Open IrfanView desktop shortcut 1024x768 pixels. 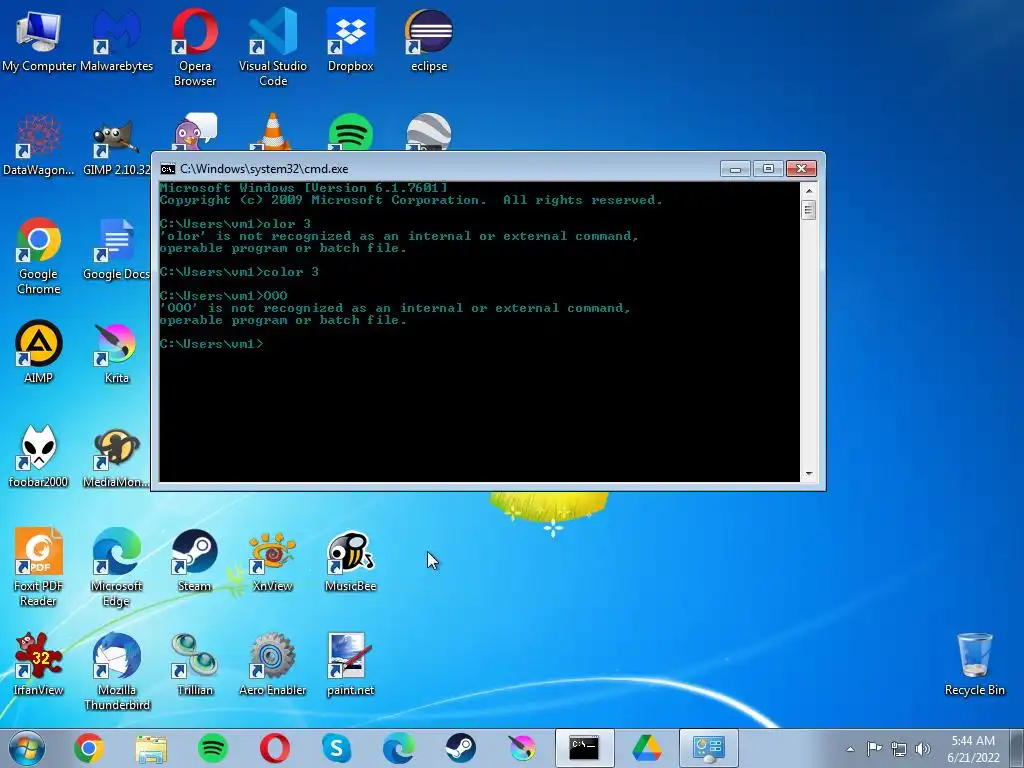pos(39,664)
